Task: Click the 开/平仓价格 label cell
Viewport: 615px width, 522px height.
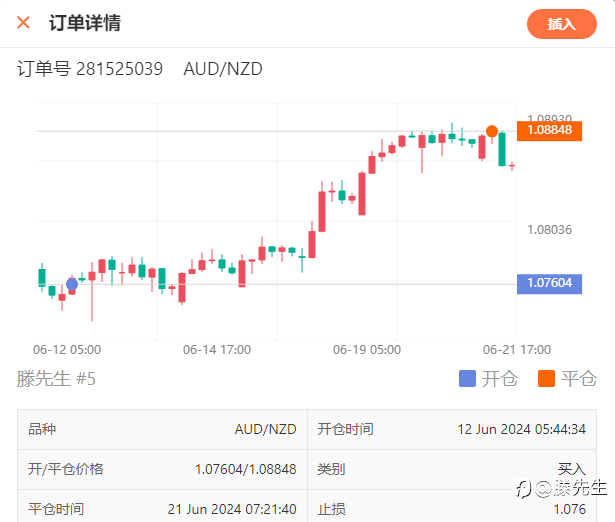Action: (x=66, y=469)
